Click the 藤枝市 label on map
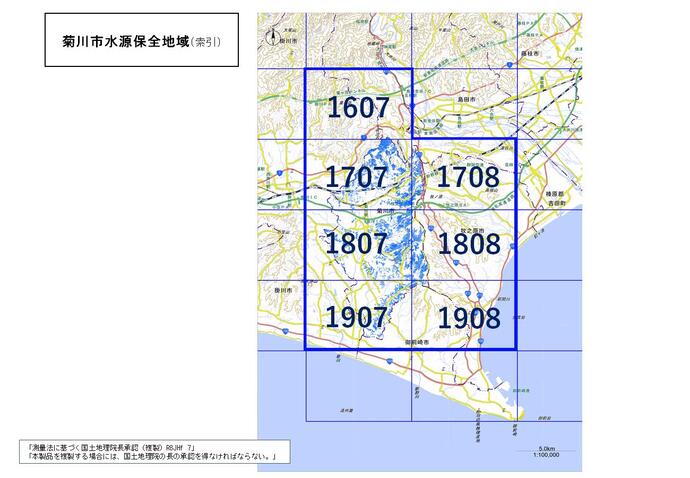The height and width of the screenshot is (478, 690). [530, 54]
